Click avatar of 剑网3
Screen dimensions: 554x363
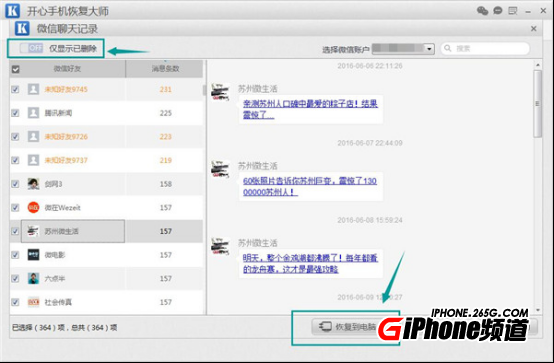[34, 184]
